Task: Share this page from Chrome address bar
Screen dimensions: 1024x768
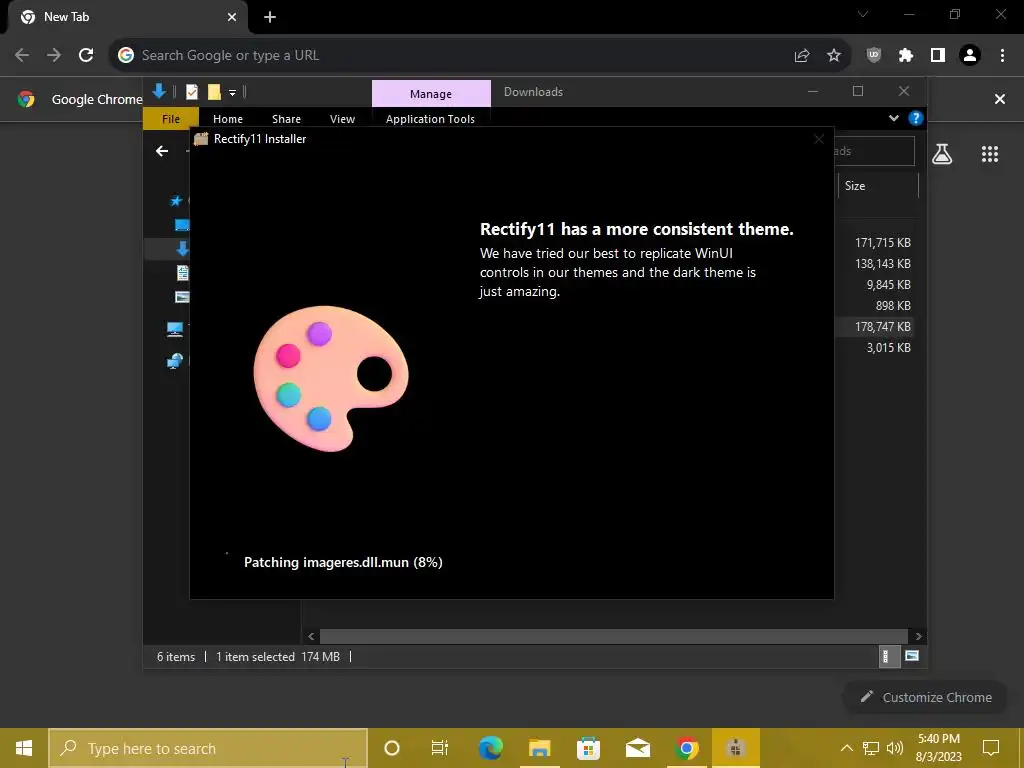Action: point(802,56)
